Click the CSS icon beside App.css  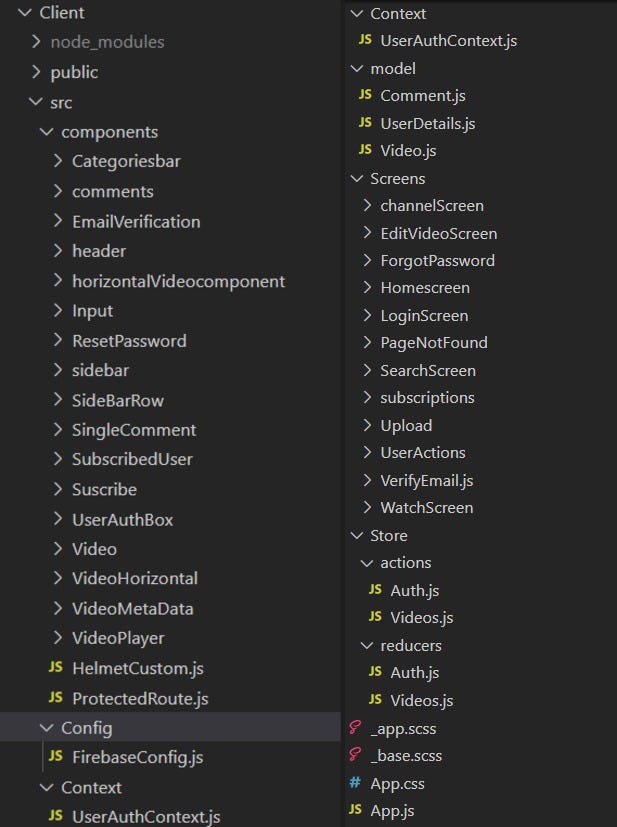click(356, 783)
